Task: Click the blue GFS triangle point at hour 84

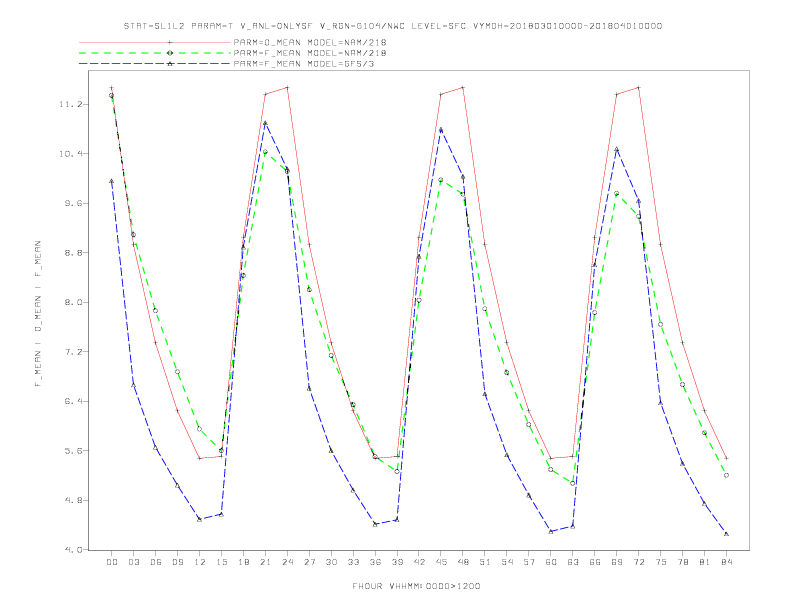Action: pyautogui.click(x=726, y=534)
